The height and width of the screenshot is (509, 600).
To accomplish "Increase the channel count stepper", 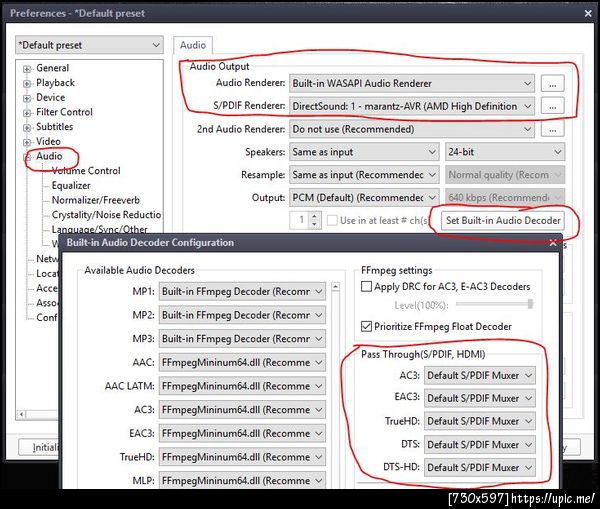I will point(314,216).
